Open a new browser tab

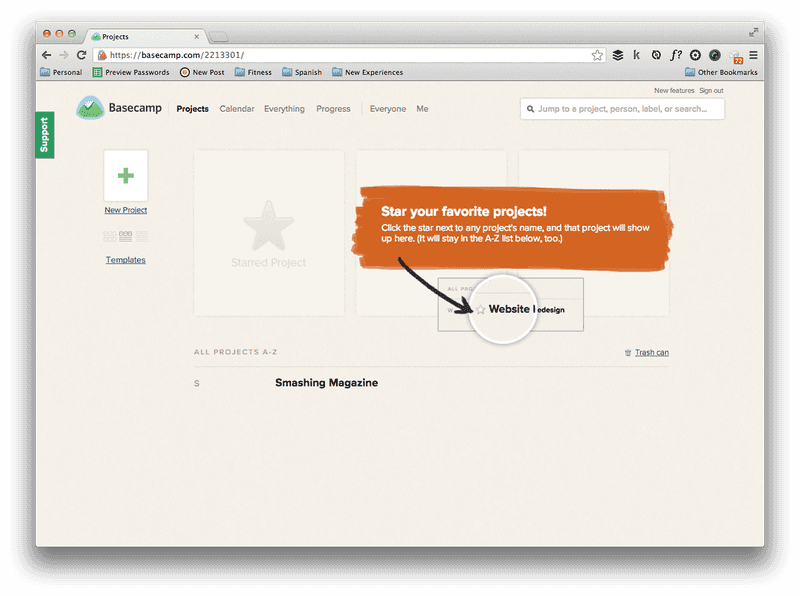coord(219,37)
